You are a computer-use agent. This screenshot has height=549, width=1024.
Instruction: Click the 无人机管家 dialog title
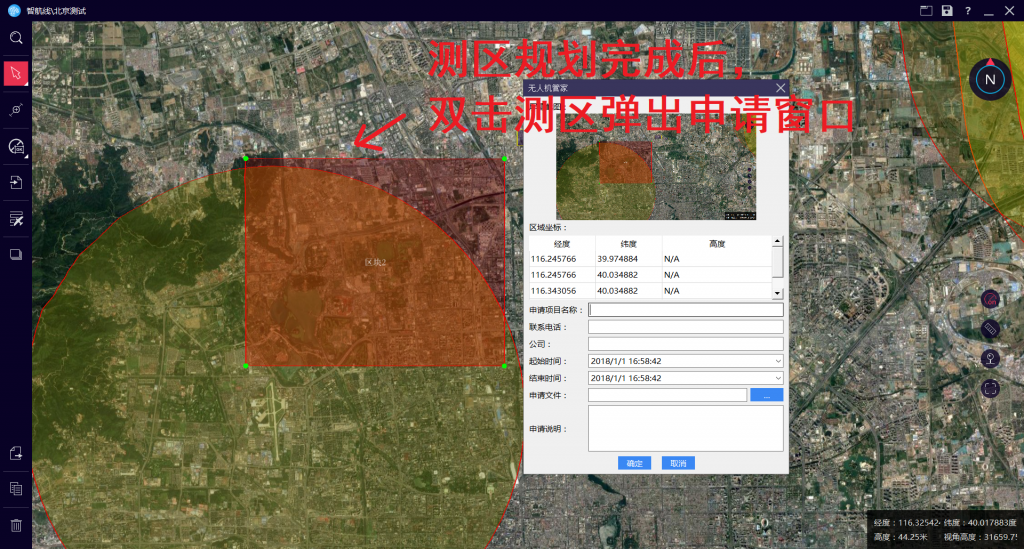[548, 87]
